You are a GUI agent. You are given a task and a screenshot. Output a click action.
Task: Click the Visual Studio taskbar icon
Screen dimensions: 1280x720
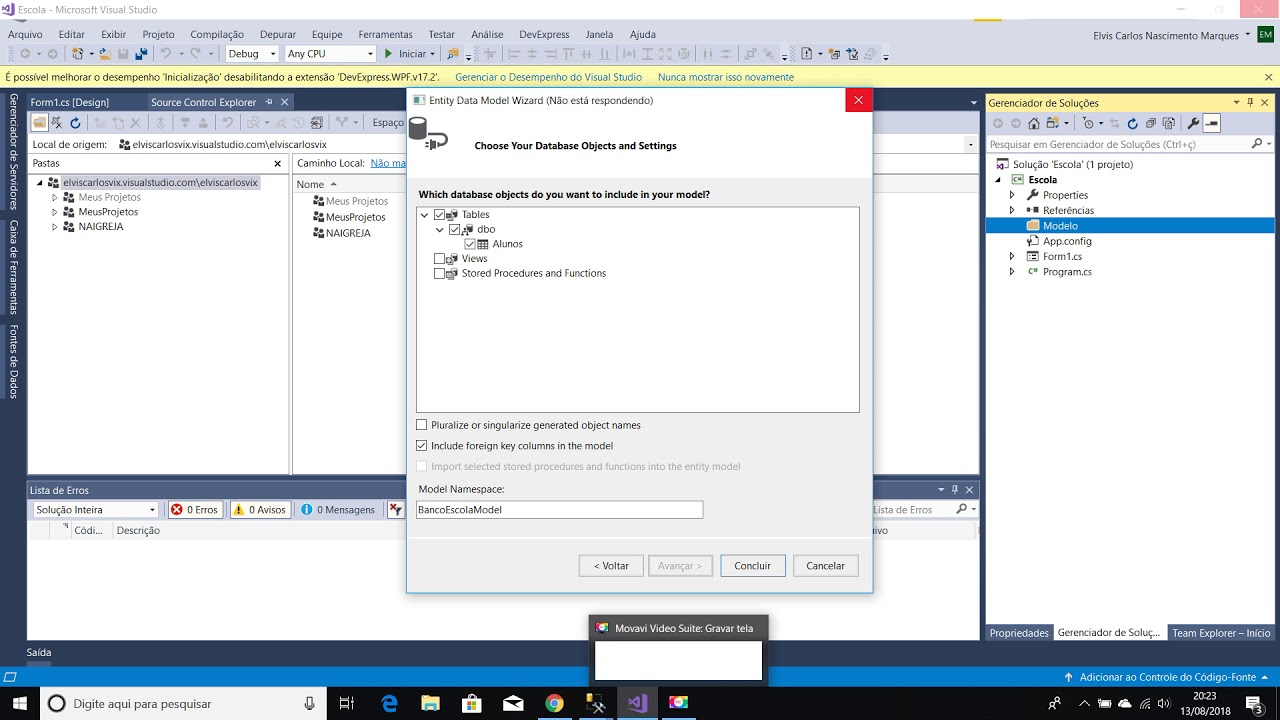coord(637,703)
